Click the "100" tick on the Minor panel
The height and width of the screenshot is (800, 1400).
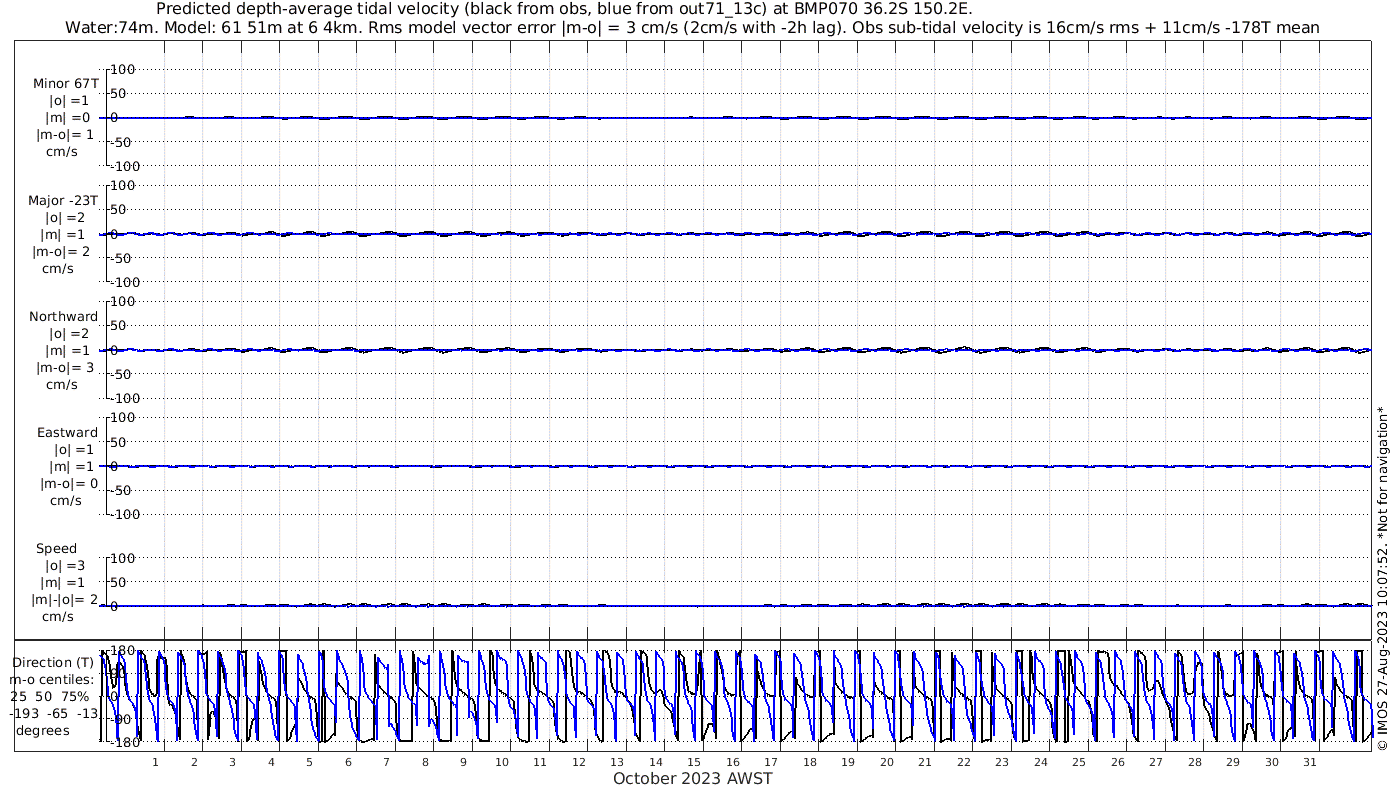pos(122,70)
